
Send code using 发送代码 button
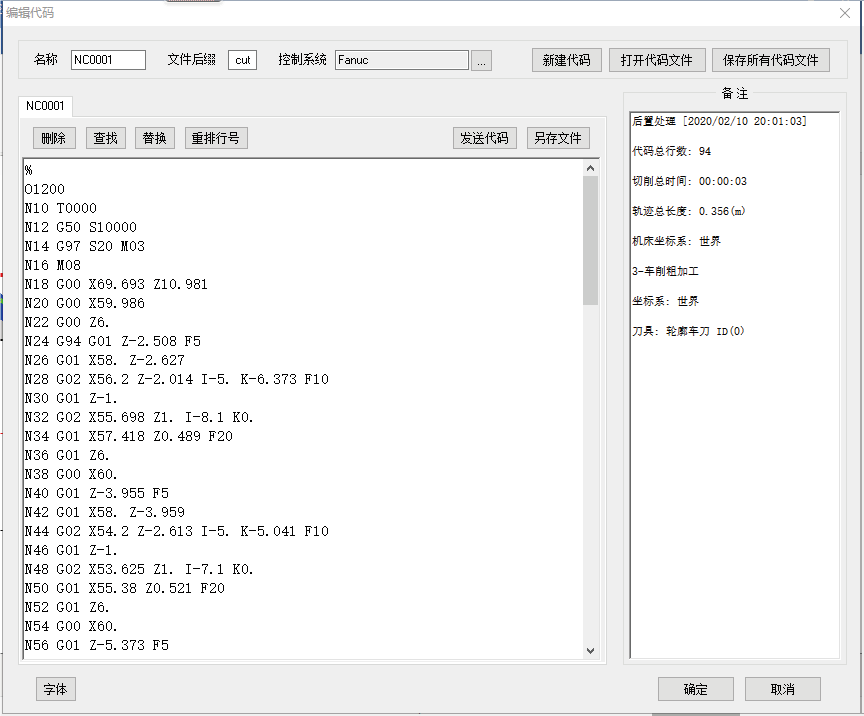483,138
